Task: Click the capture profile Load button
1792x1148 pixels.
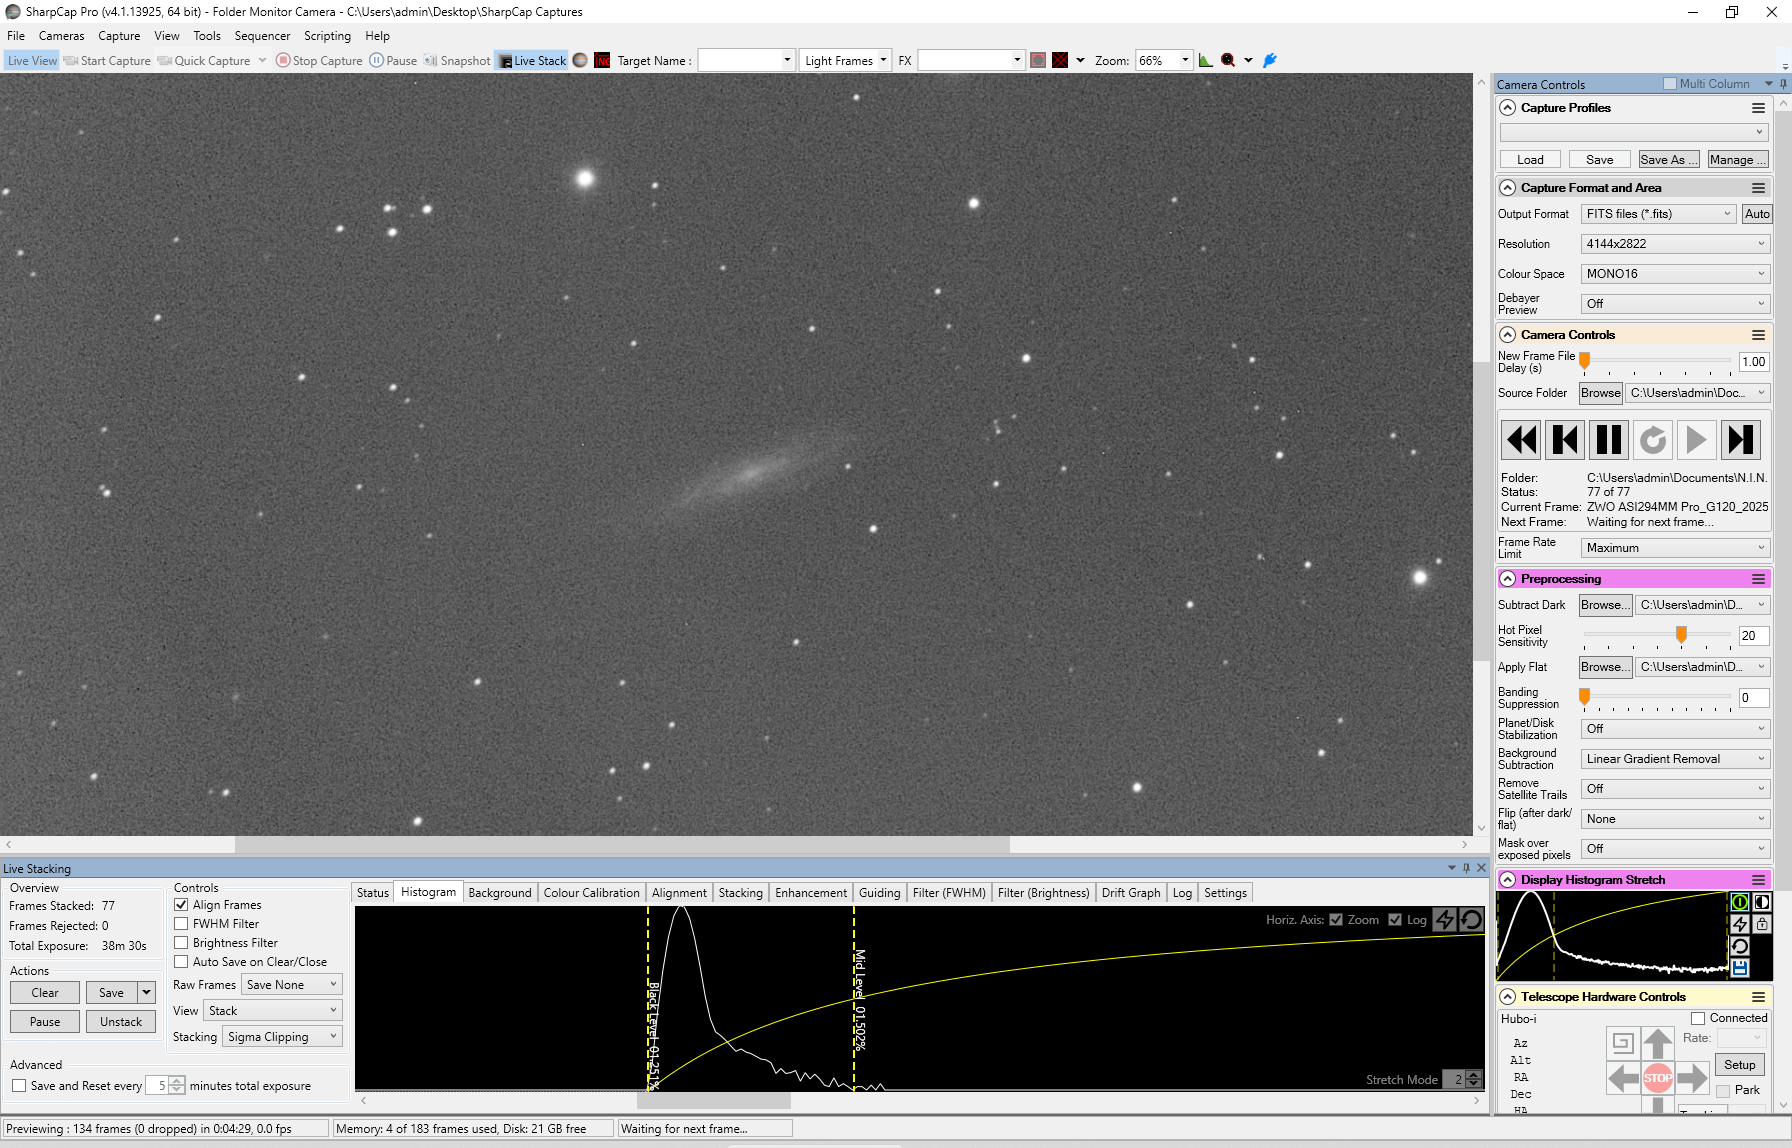Action: [1530, 160]
